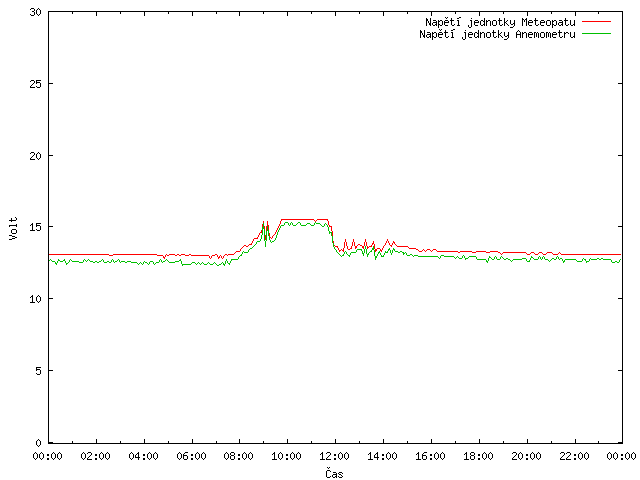
Task: Click the x-axis label 06:00
Action: [191, 456]
